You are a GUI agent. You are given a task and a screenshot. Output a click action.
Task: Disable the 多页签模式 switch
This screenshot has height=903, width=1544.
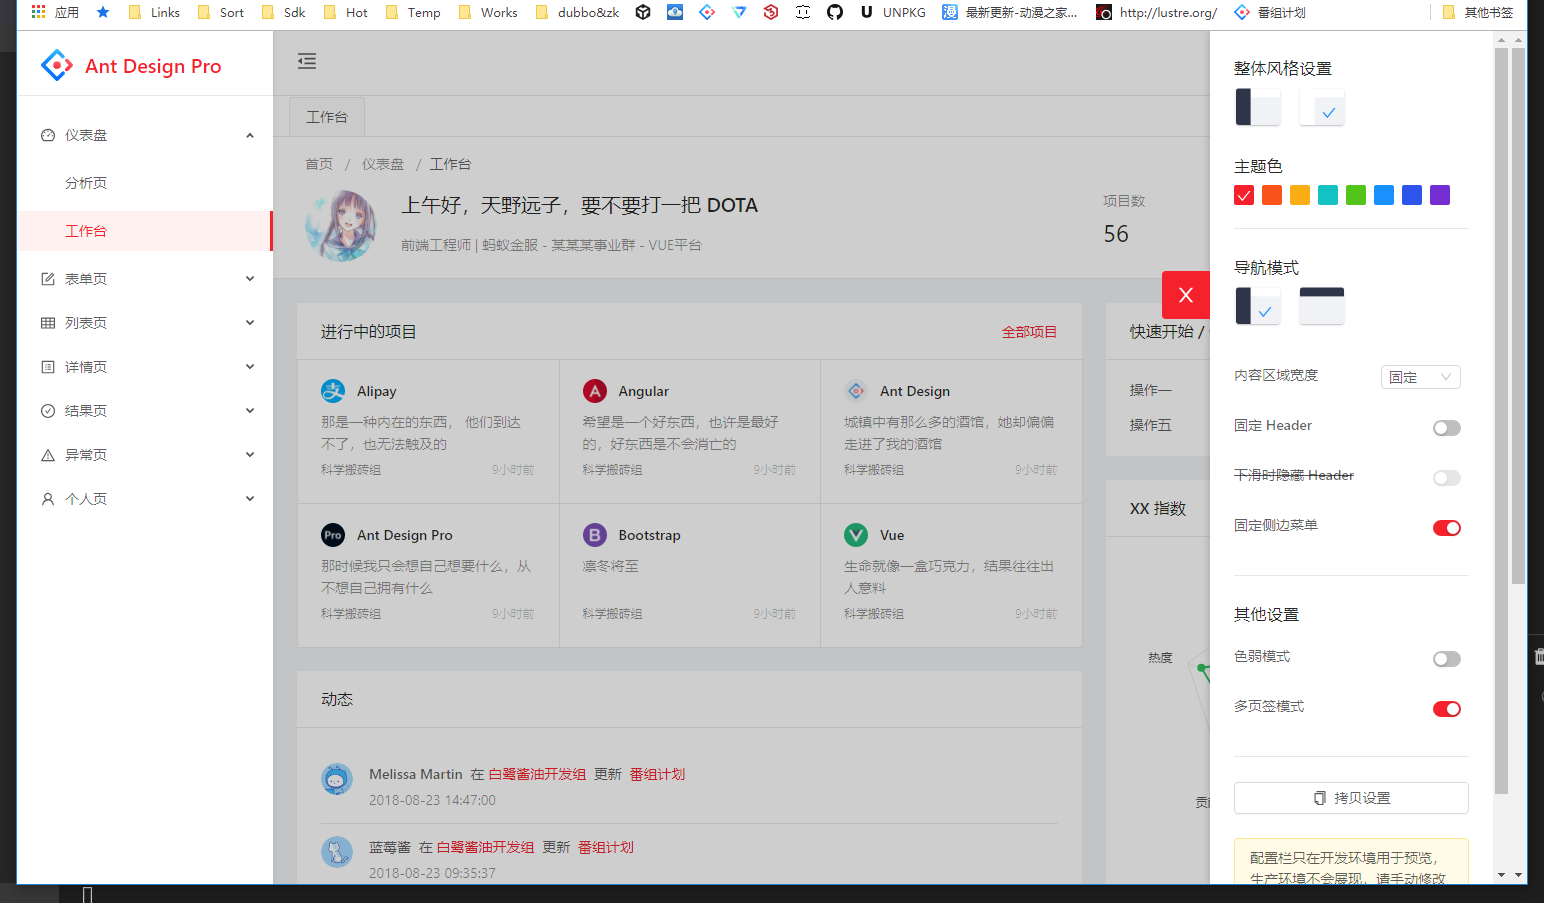[1447, 709]
